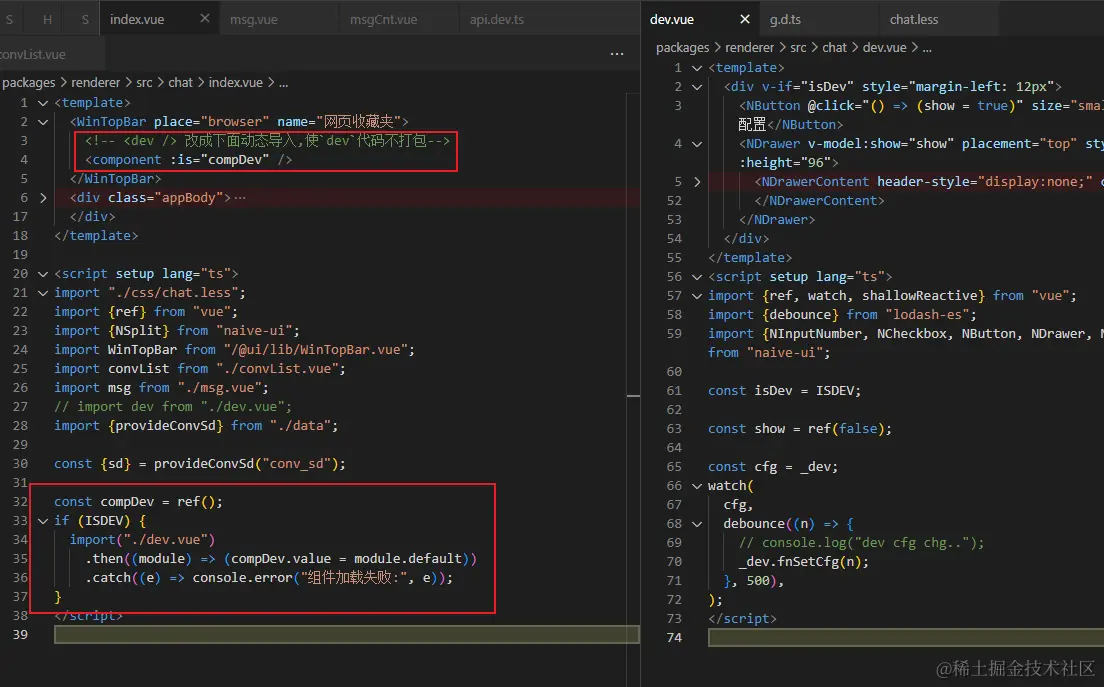Collapse the script setup fold on line 20 of index.vue

click(x=43, y=274)
